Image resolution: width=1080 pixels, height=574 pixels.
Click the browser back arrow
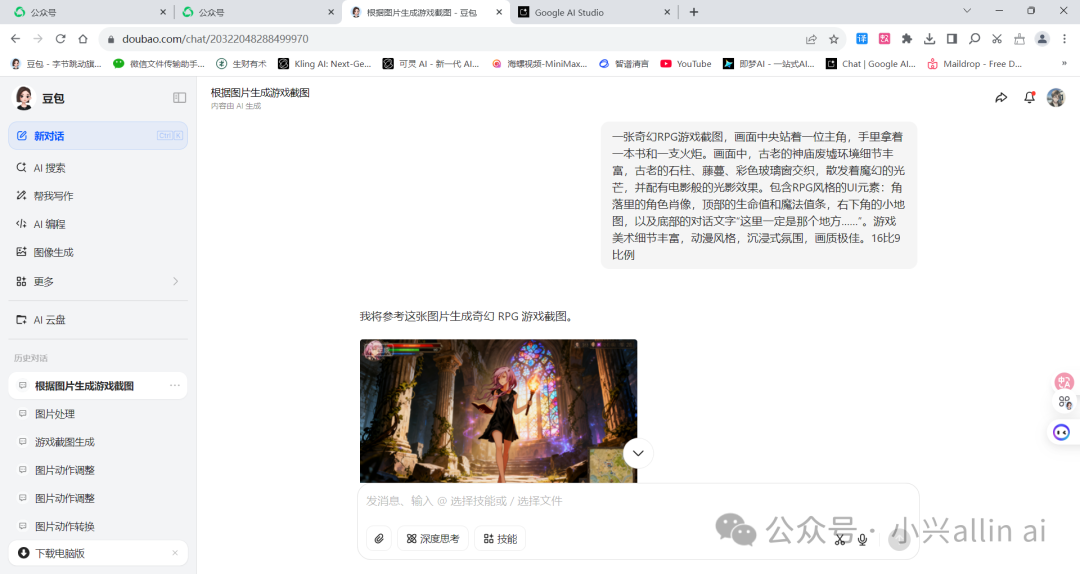click(x=15, y=39)
